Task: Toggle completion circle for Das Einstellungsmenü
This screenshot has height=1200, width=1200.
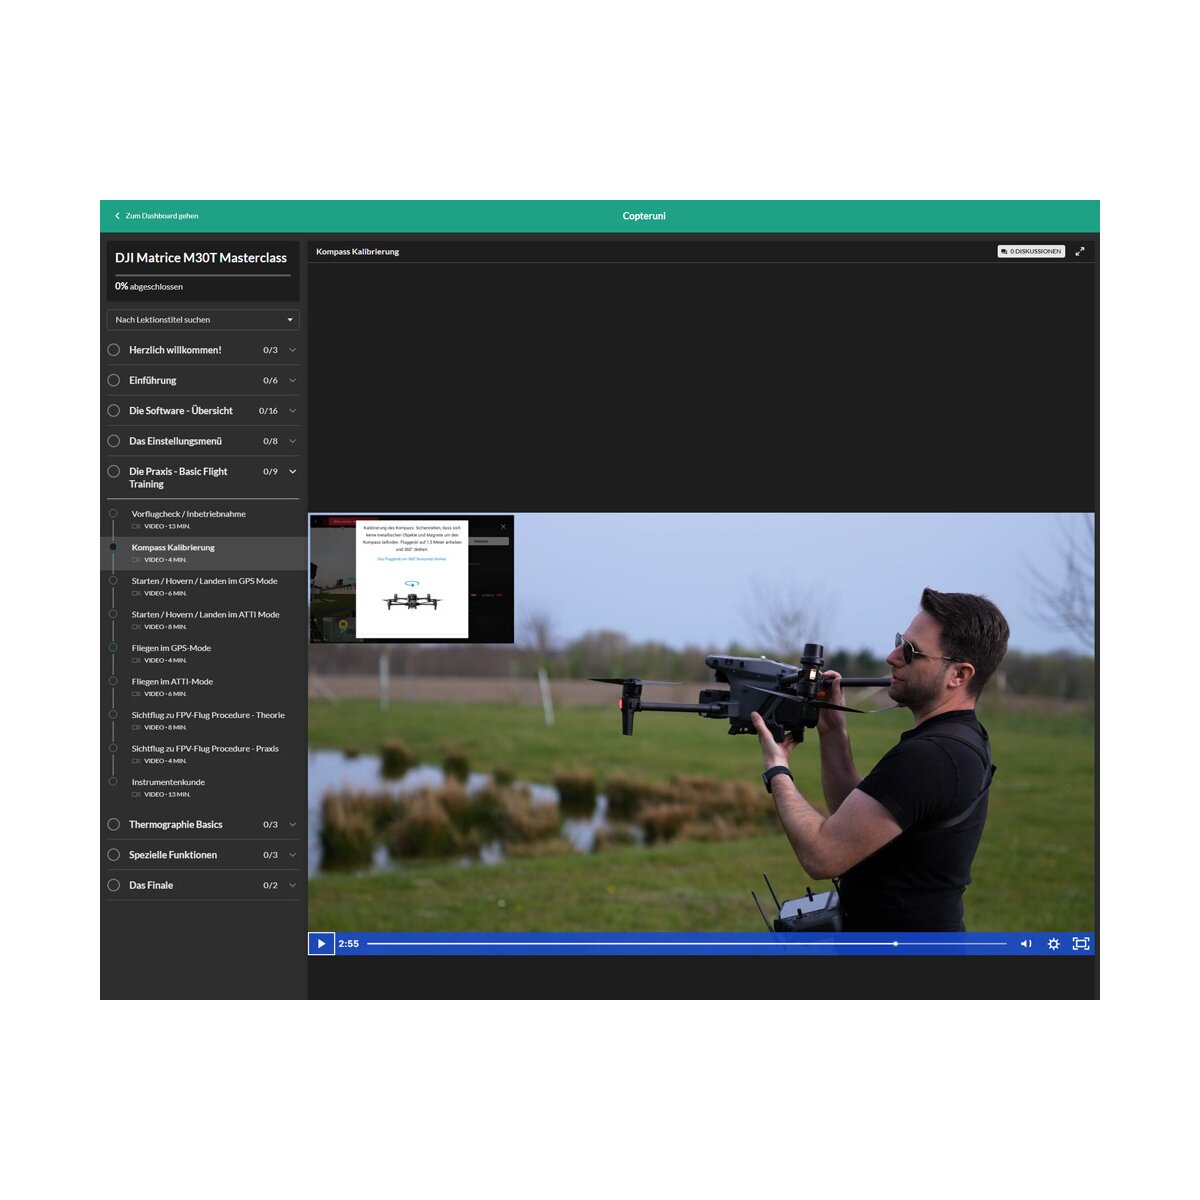Action: (x=114, y=441)
